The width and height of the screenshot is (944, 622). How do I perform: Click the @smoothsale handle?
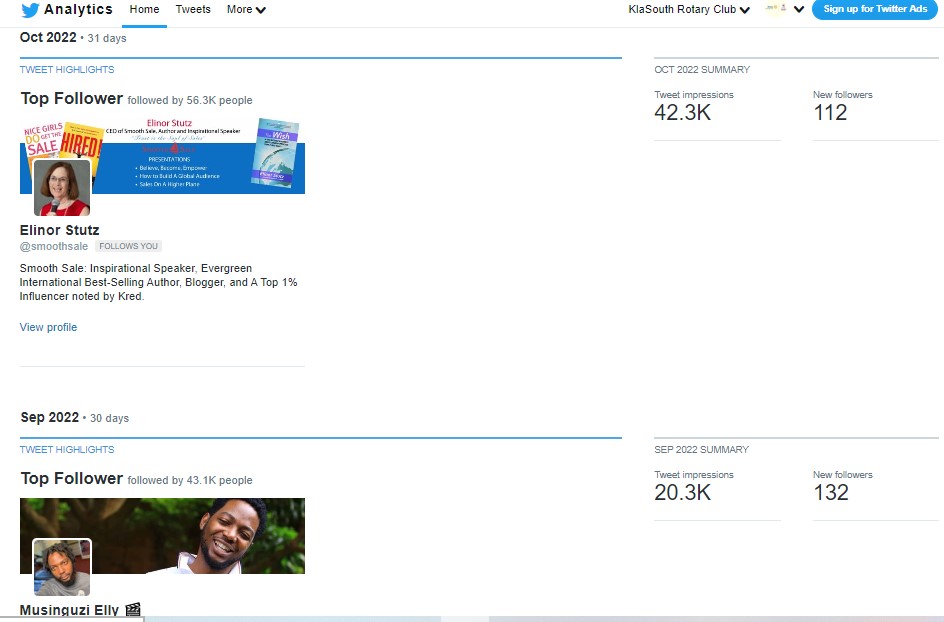54,246
